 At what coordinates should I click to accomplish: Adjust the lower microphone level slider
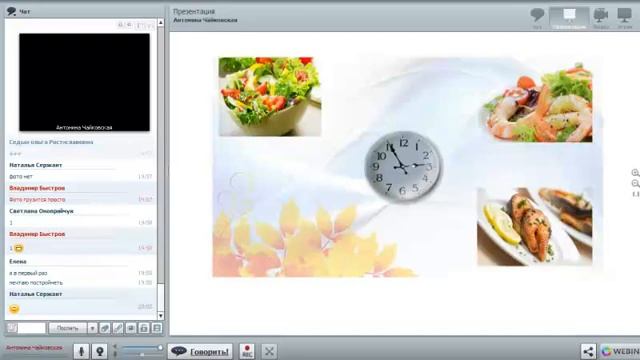coord(141,355)
